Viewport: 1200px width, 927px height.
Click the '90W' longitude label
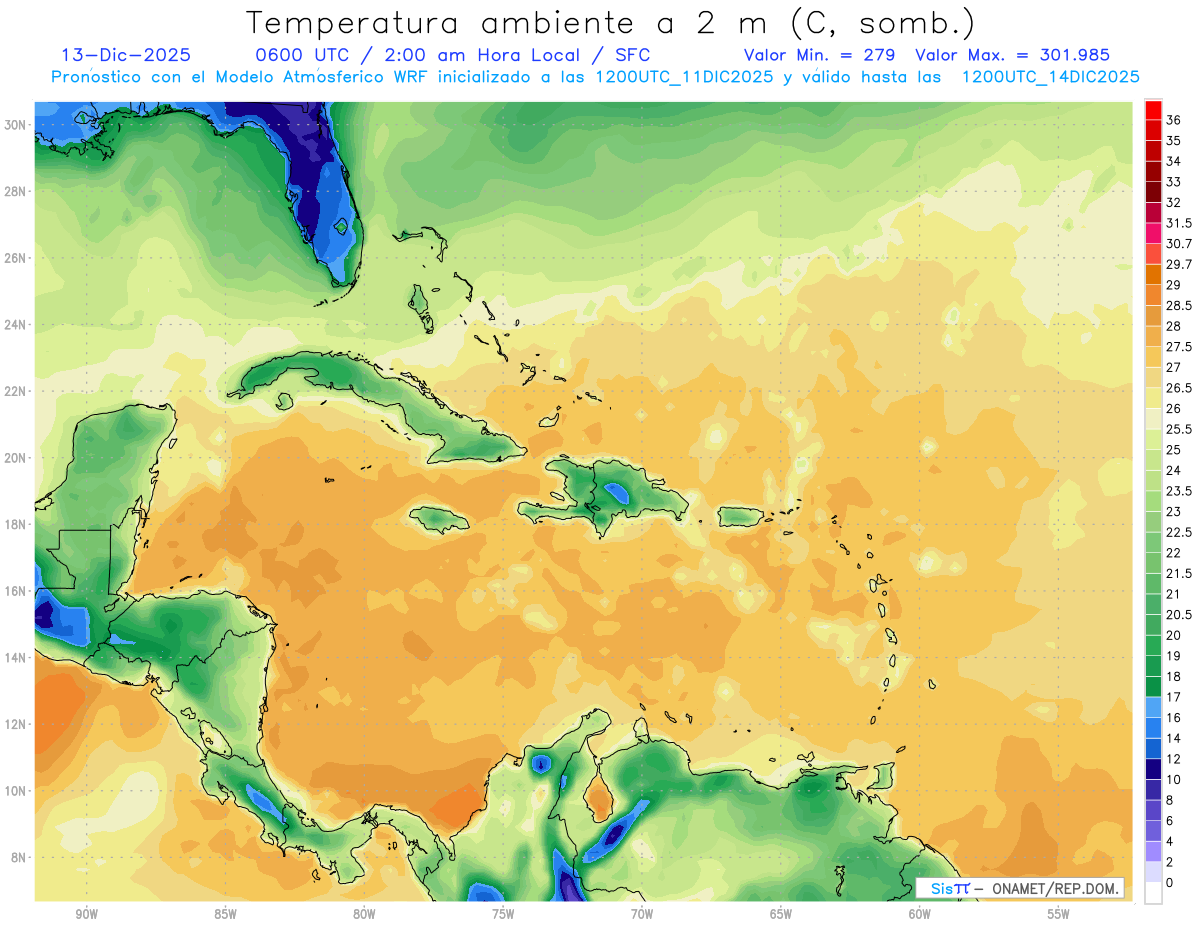coord(86,914)
